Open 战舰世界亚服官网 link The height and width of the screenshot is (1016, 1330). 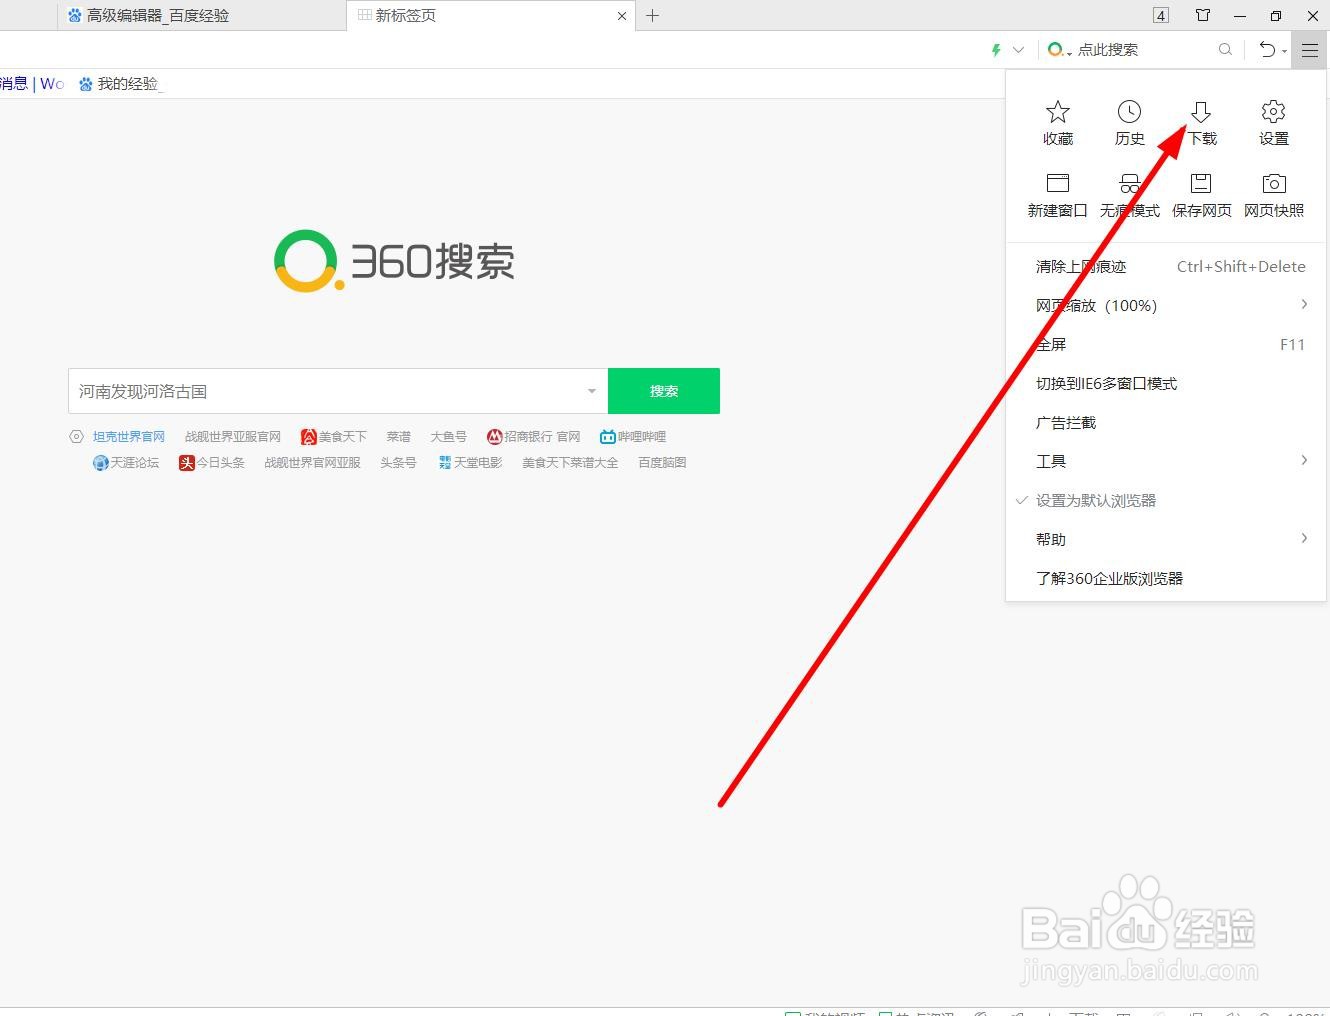point(233,437)
